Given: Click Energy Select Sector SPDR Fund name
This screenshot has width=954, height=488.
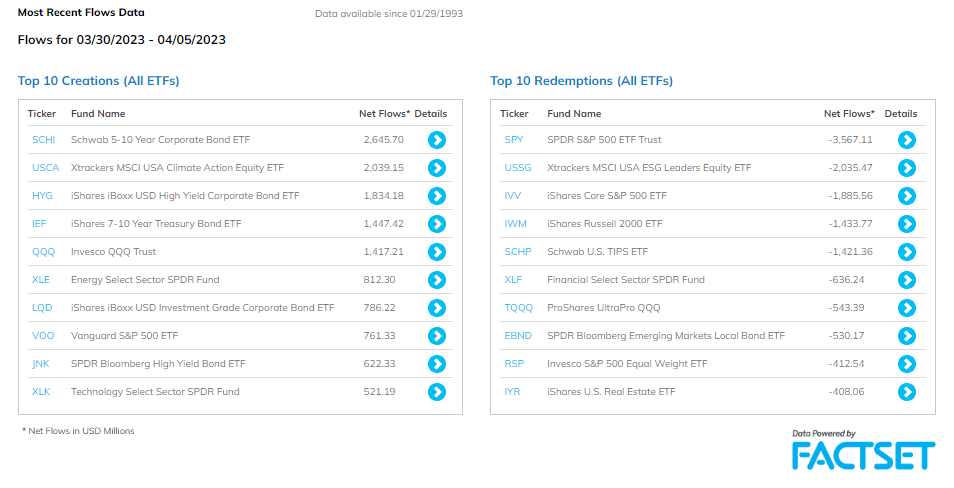Looking at the screenshot, I should pos(145,279).
